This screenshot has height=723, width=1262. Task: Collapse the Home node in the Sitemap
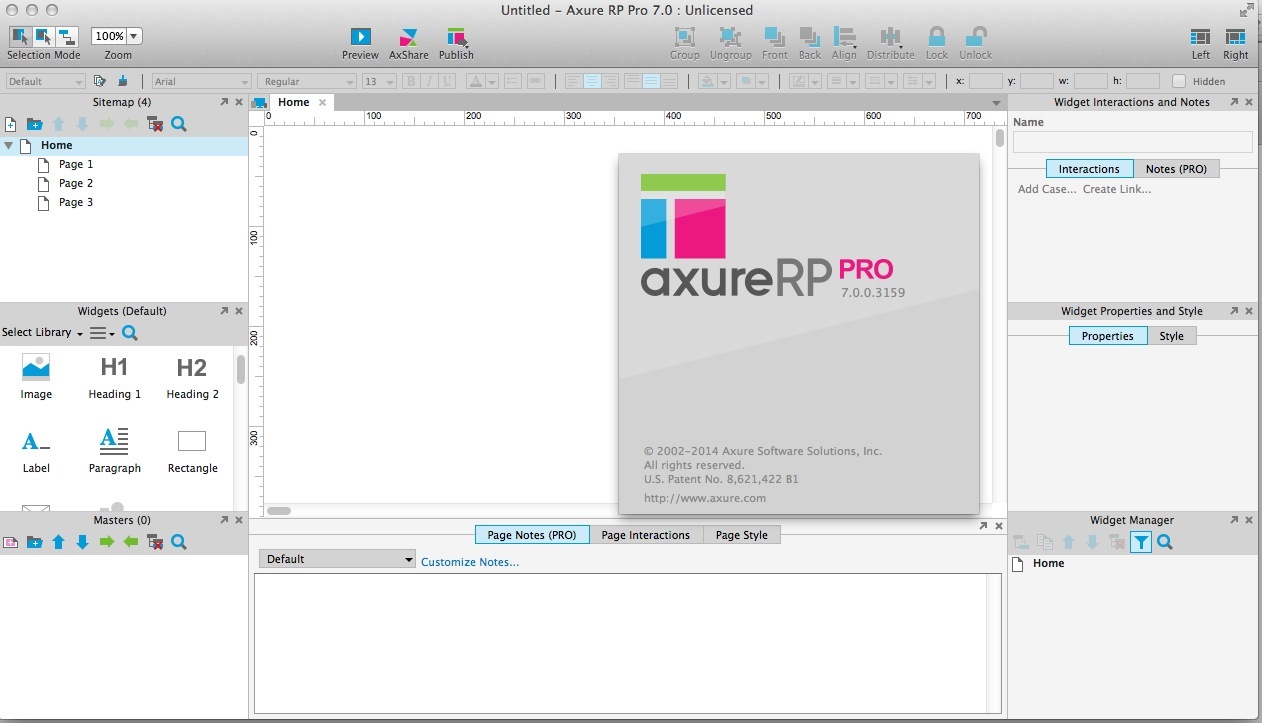point(9,146)
